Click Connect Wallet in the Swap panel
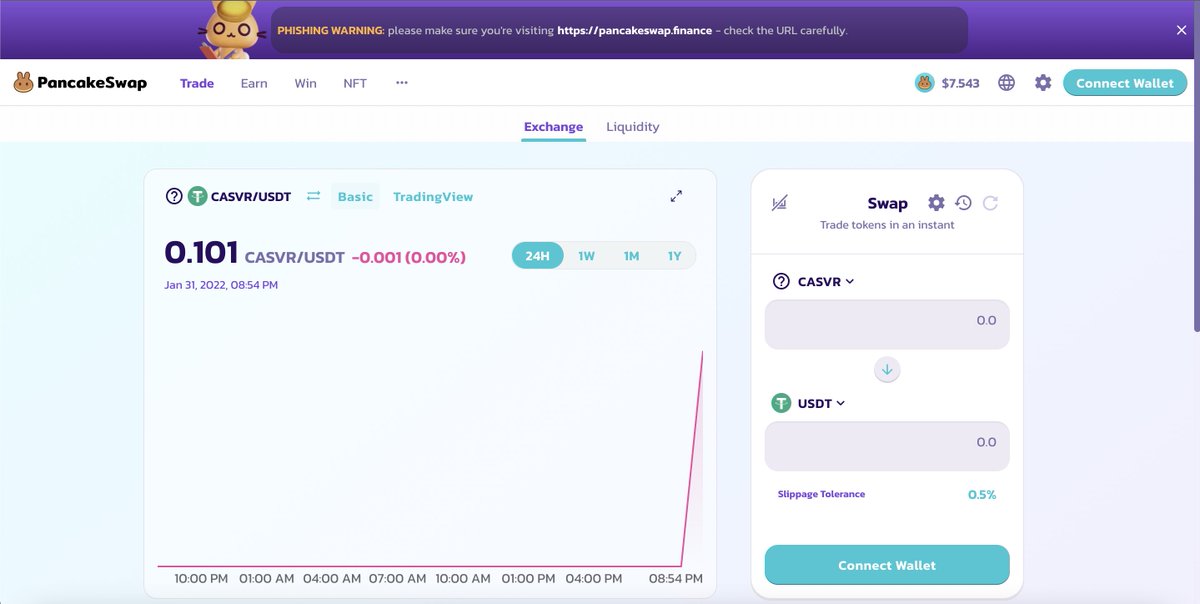Image resolution: width=1200 pixels, height=604 pixels. [887, 565]
